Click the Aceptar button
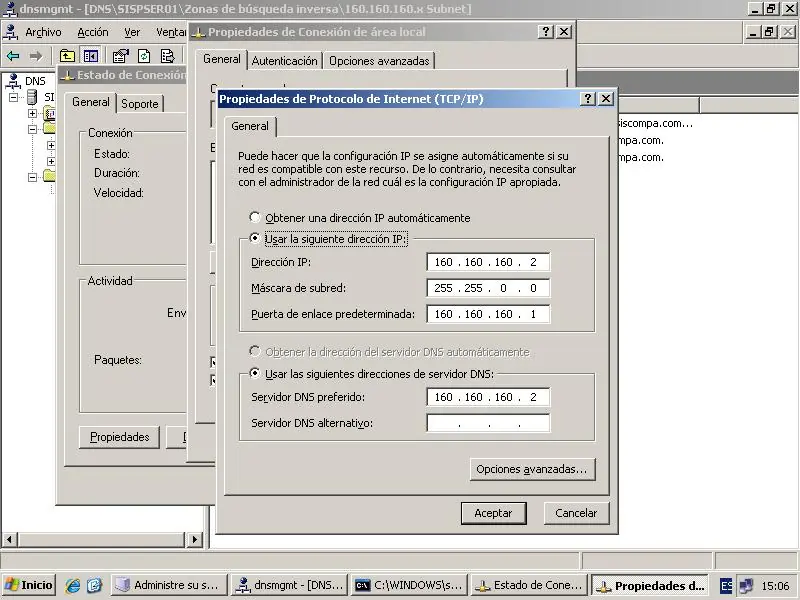This screenshot has width=800, height=600. (493, 513)
